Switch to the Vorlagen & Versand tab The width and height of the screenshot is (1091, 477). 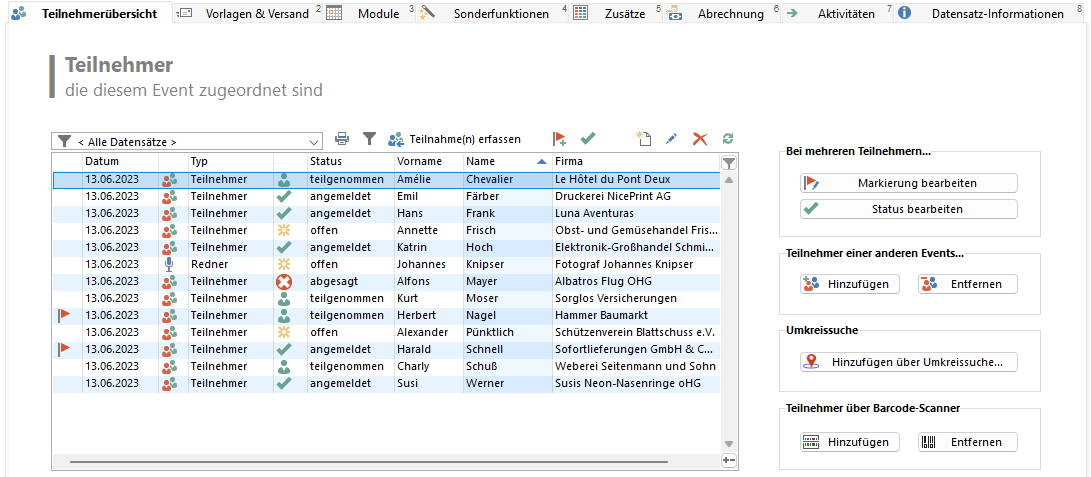256,14
